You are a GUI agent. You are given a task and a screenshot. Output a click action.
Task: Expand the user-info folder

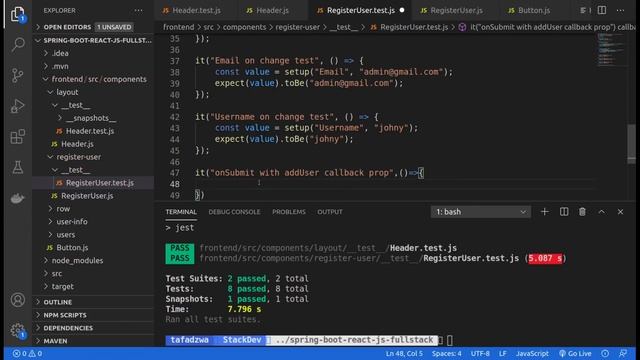(x=93, y=222)
